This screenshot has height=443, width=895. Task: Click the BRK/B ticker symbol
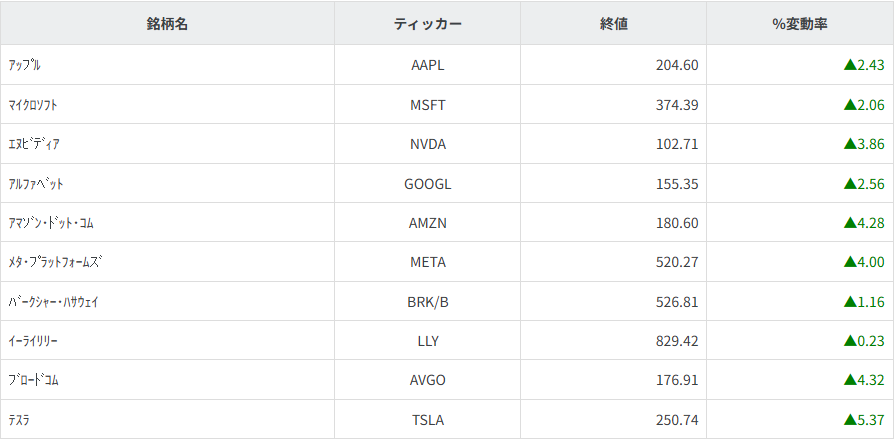(427, 301)
